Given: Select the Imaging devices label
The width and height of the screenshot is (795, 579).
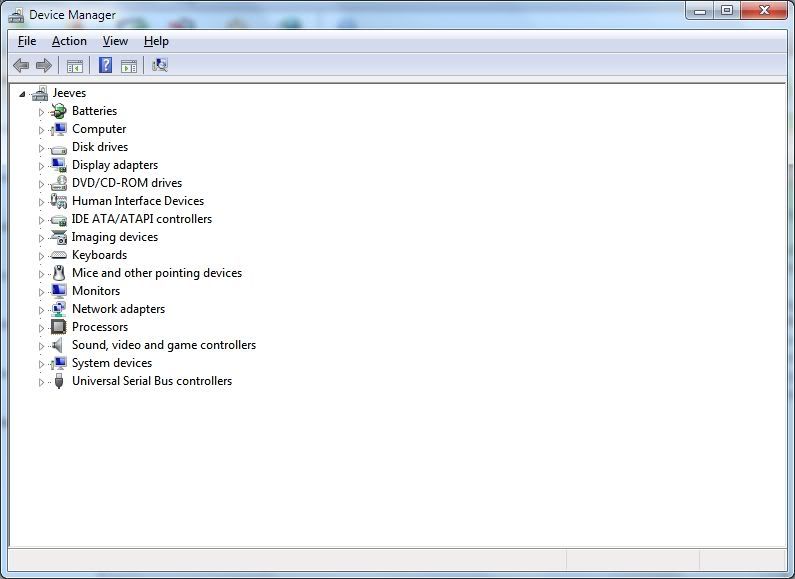Looking at the screenshot, I should tap(115, 237).
